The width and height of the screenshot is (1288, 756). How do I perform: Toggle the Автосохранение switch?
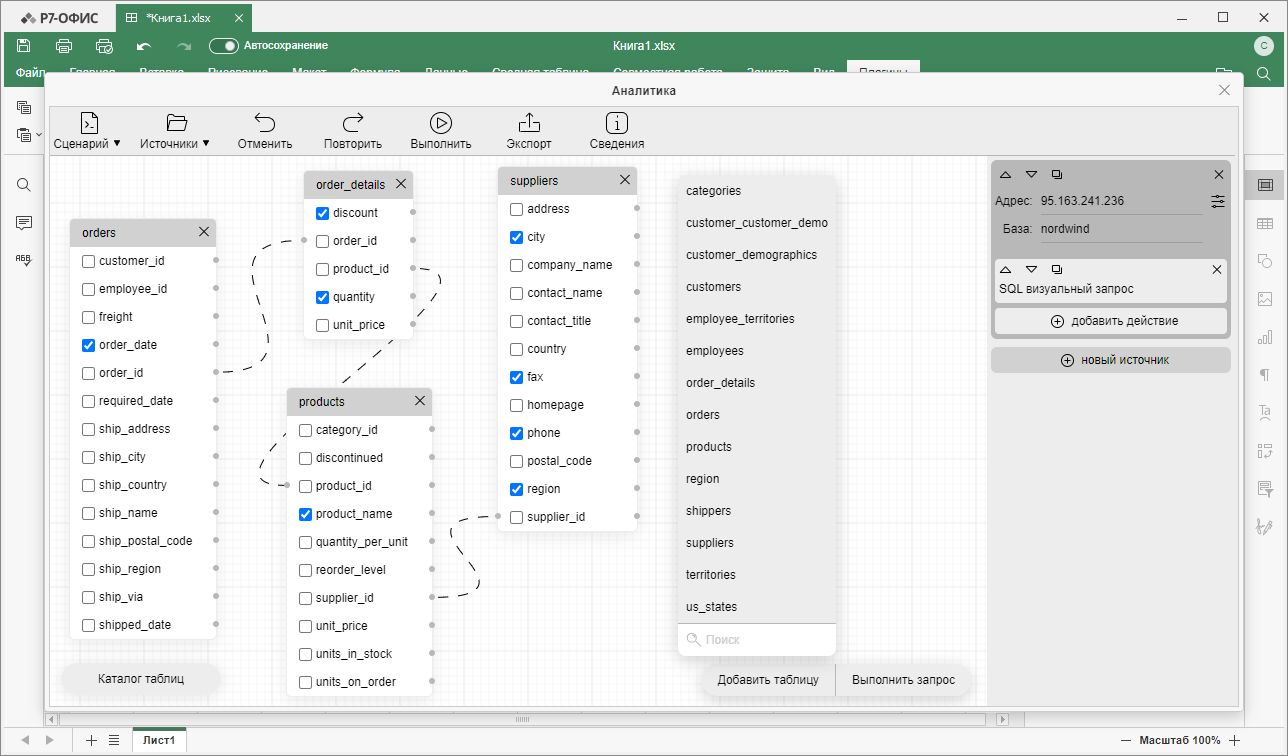224,46
